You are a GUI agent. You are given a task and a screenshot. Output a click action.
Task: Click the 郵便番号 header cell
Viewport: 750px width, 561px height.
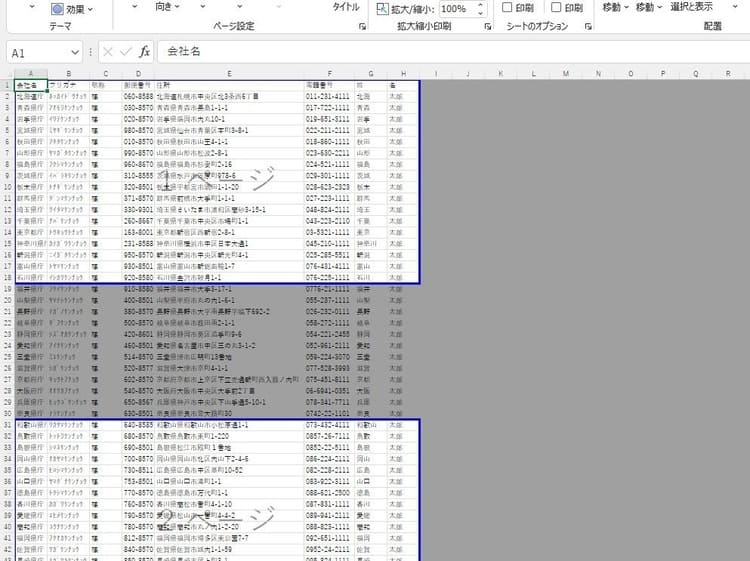point(138,85)
